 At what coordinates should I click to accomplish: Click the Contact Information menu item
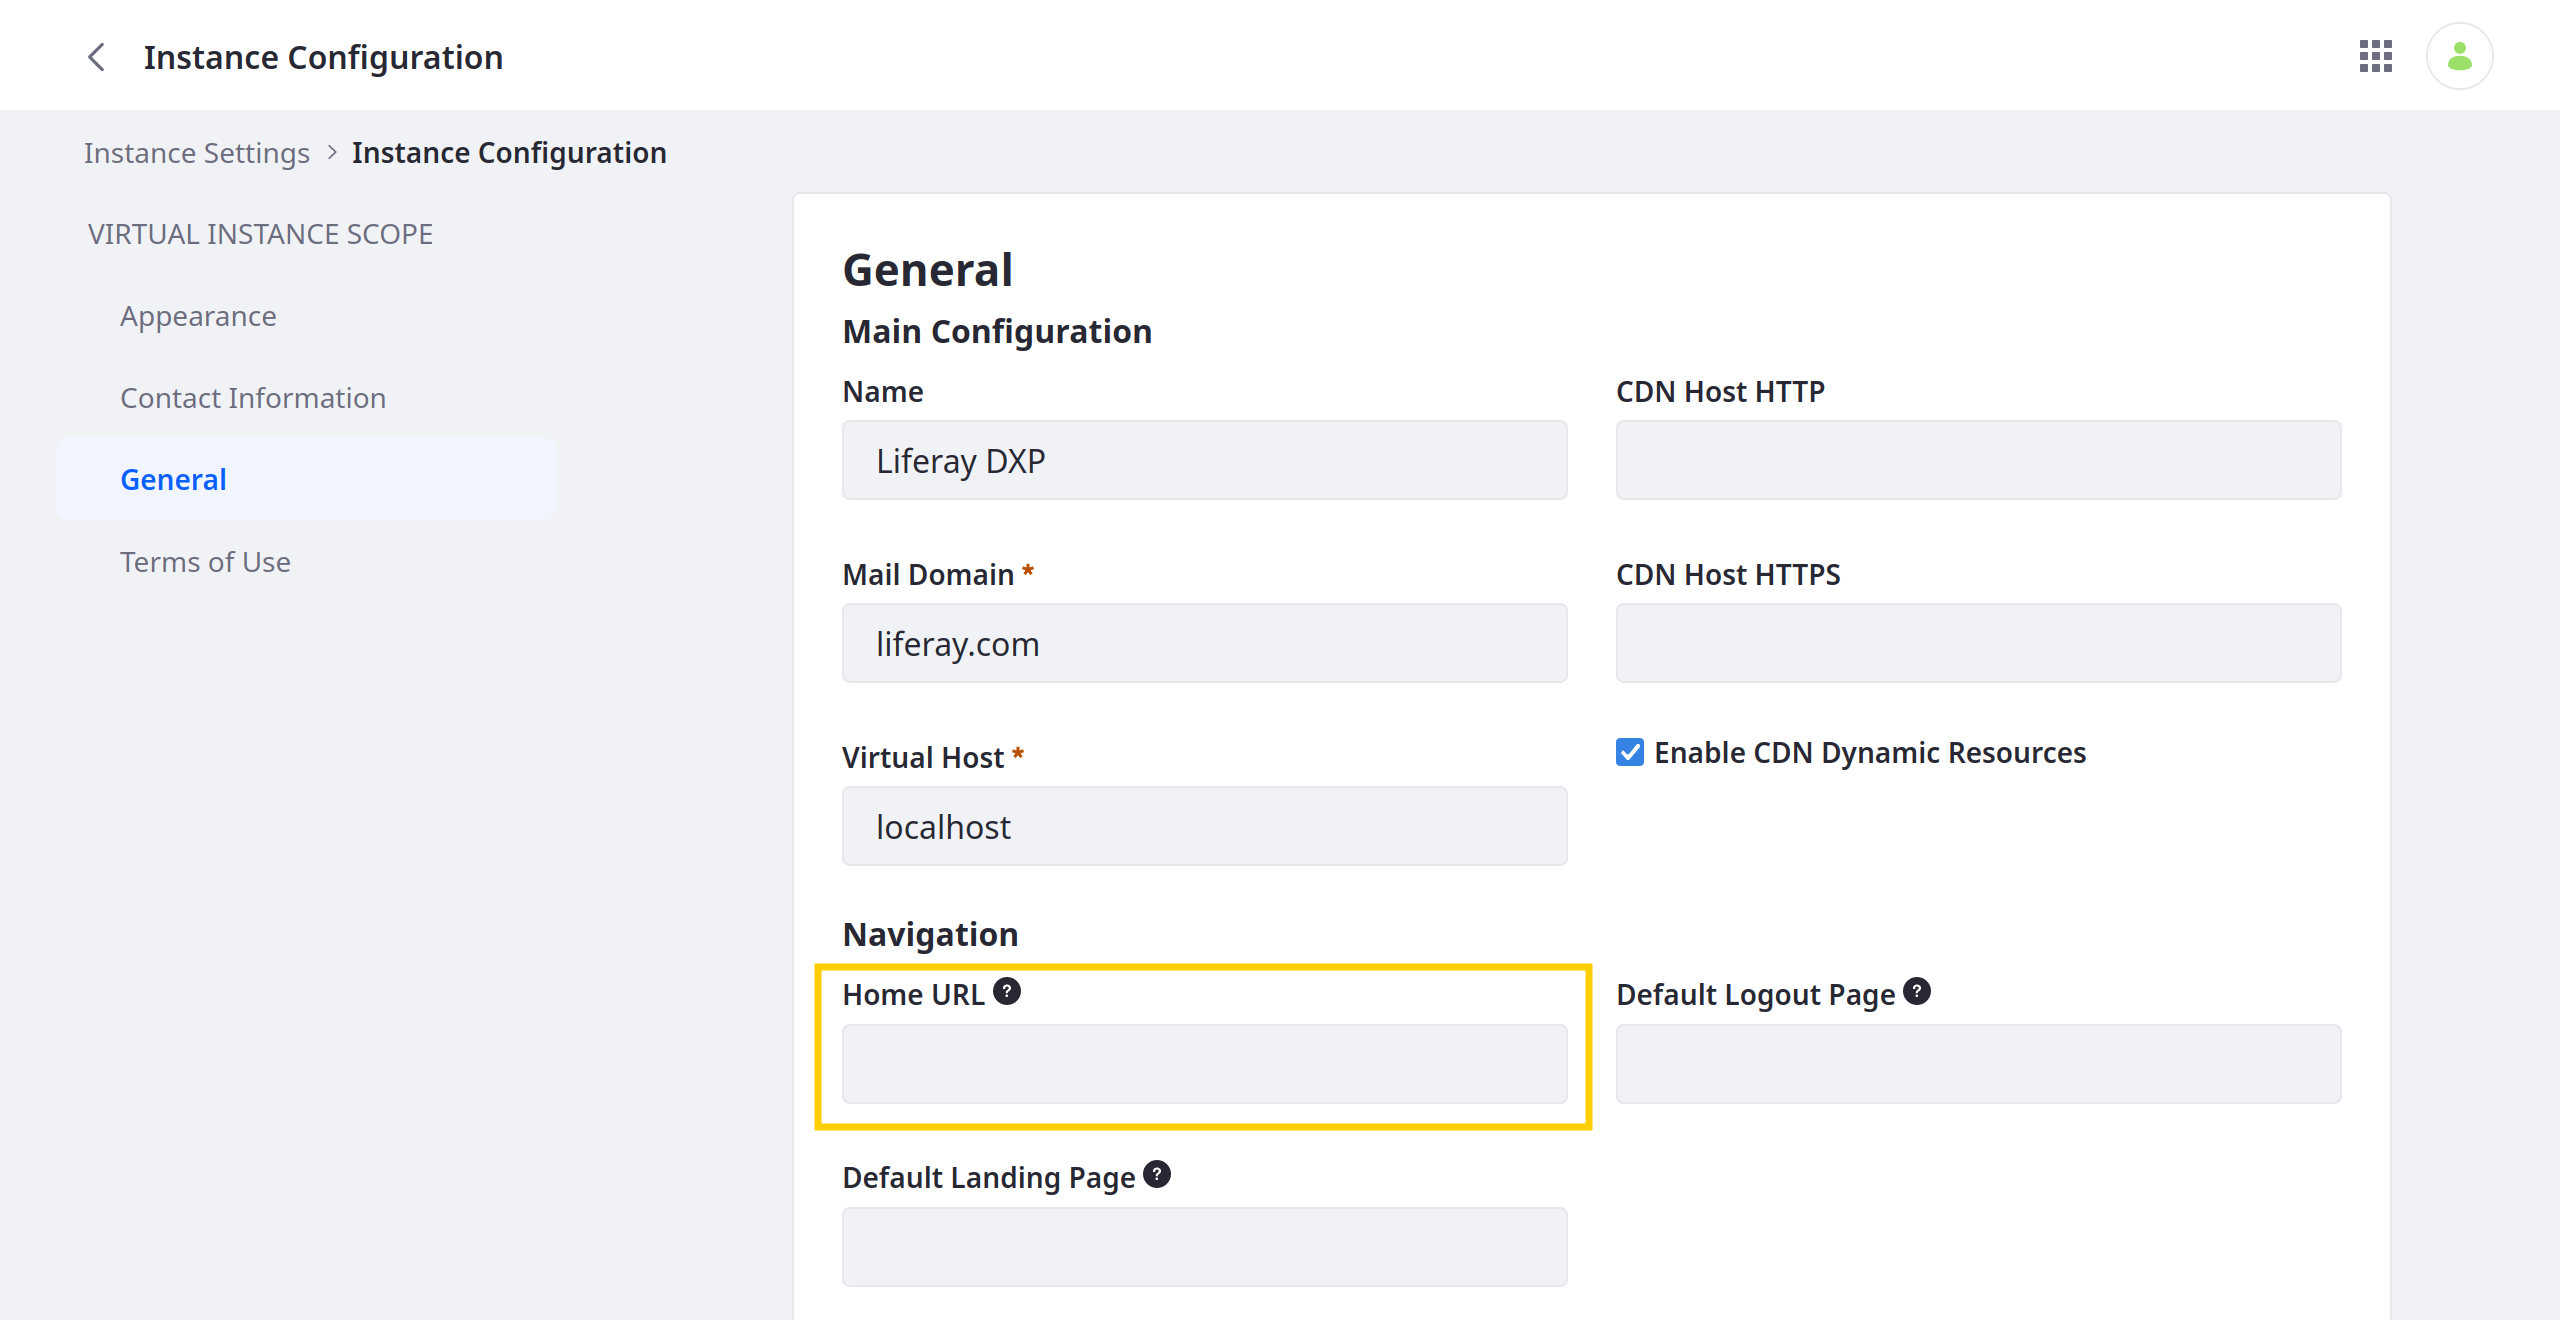pyautogui.click(x=251, y=397)
